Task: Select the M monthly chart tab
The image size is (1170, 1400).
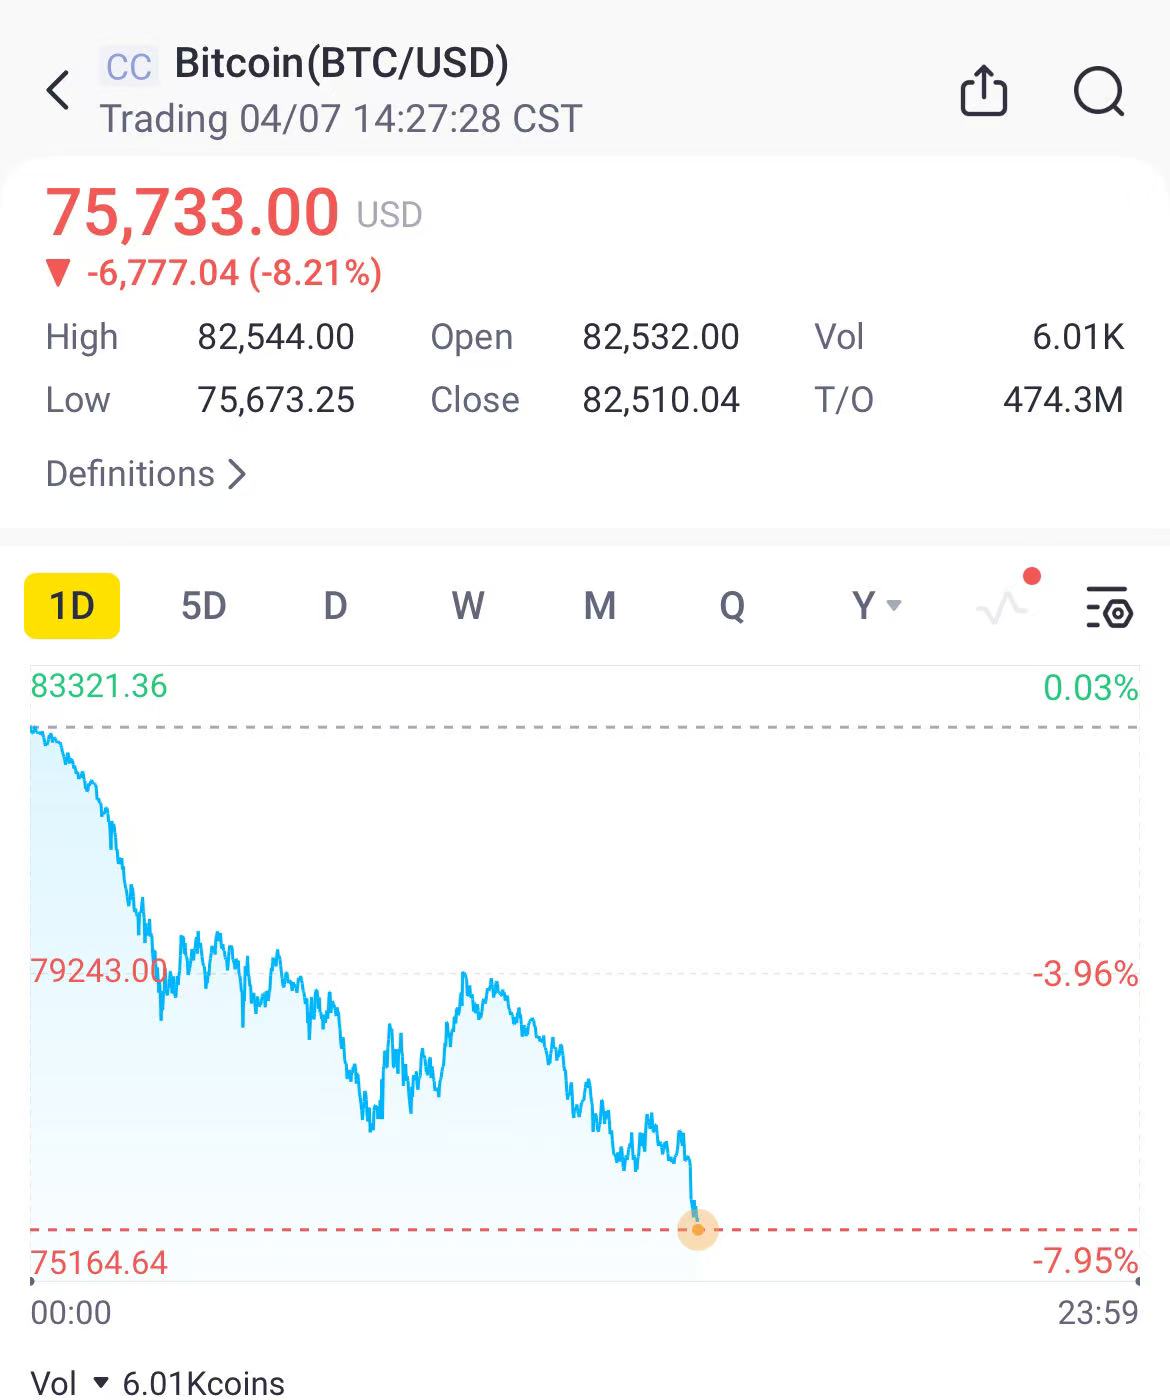Action: [x=599, y=606]
